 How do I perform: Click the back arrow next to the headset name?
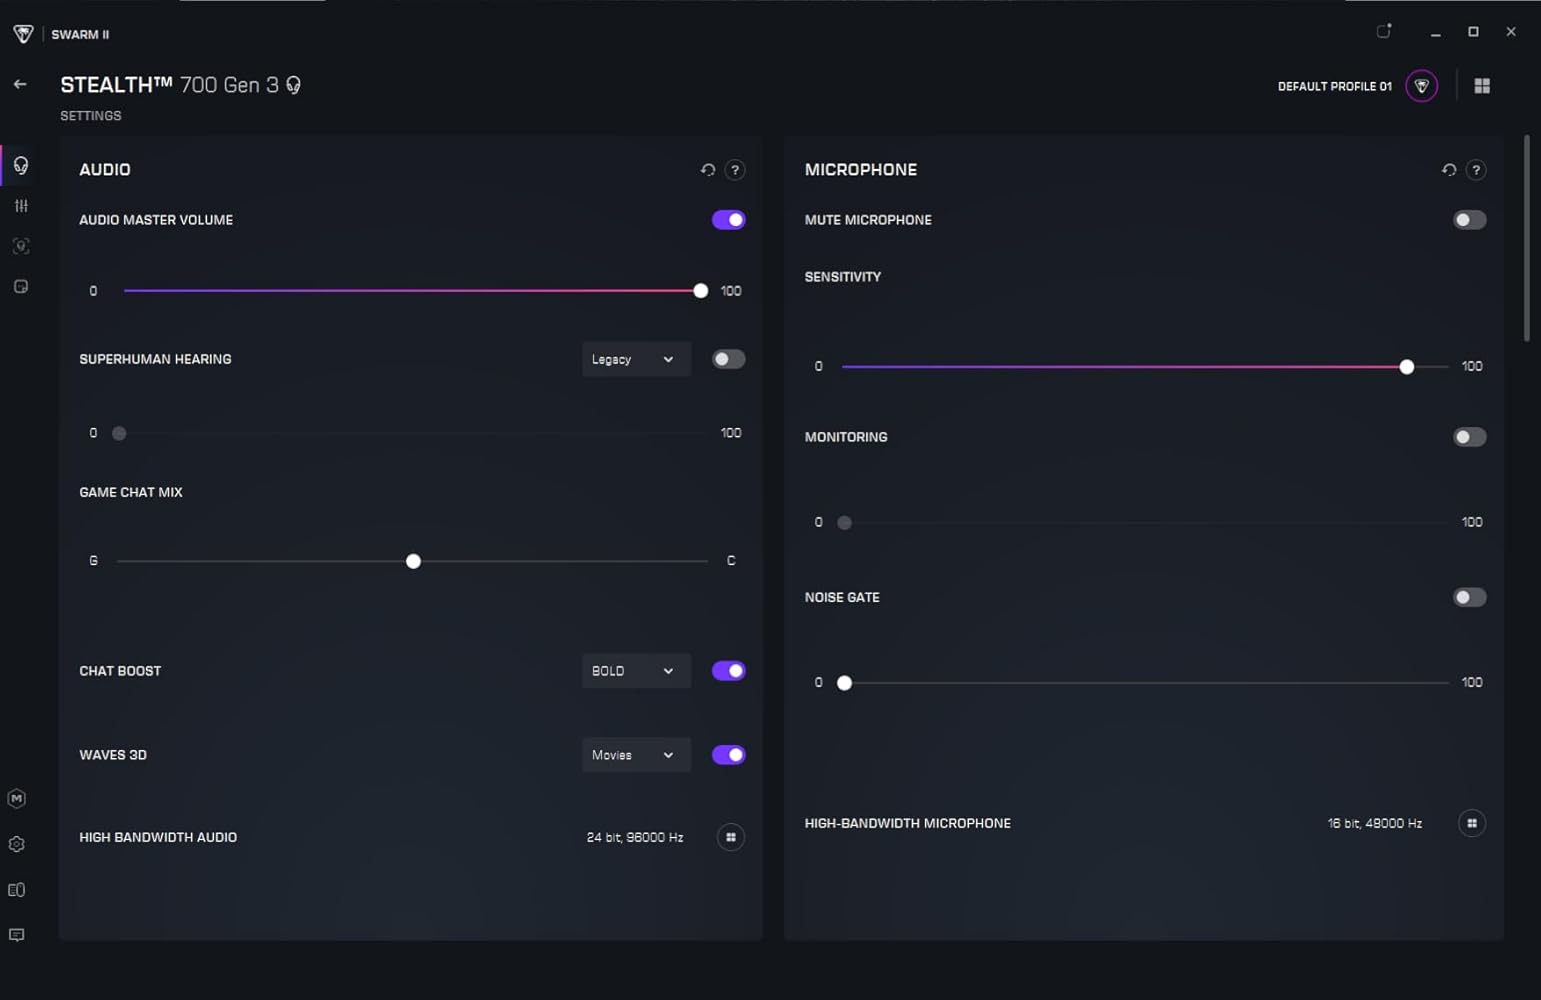[20, 85]
